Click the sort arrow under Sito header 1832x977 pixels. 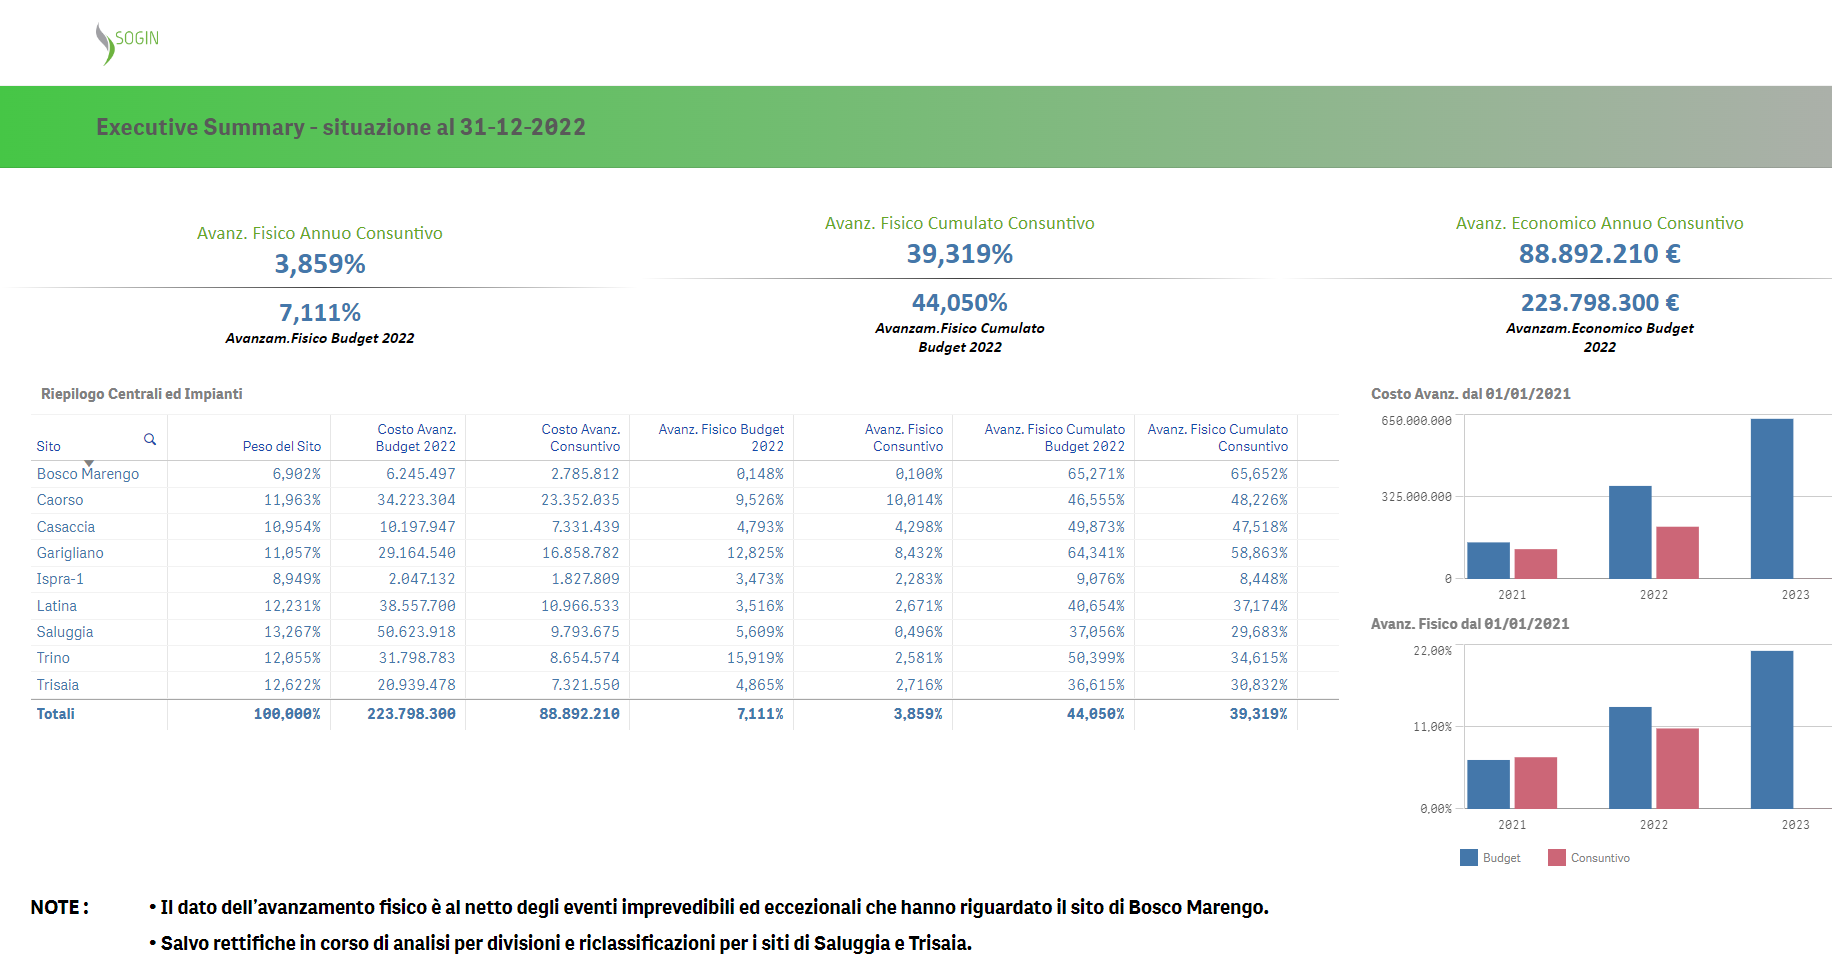(x=89, y=463)
